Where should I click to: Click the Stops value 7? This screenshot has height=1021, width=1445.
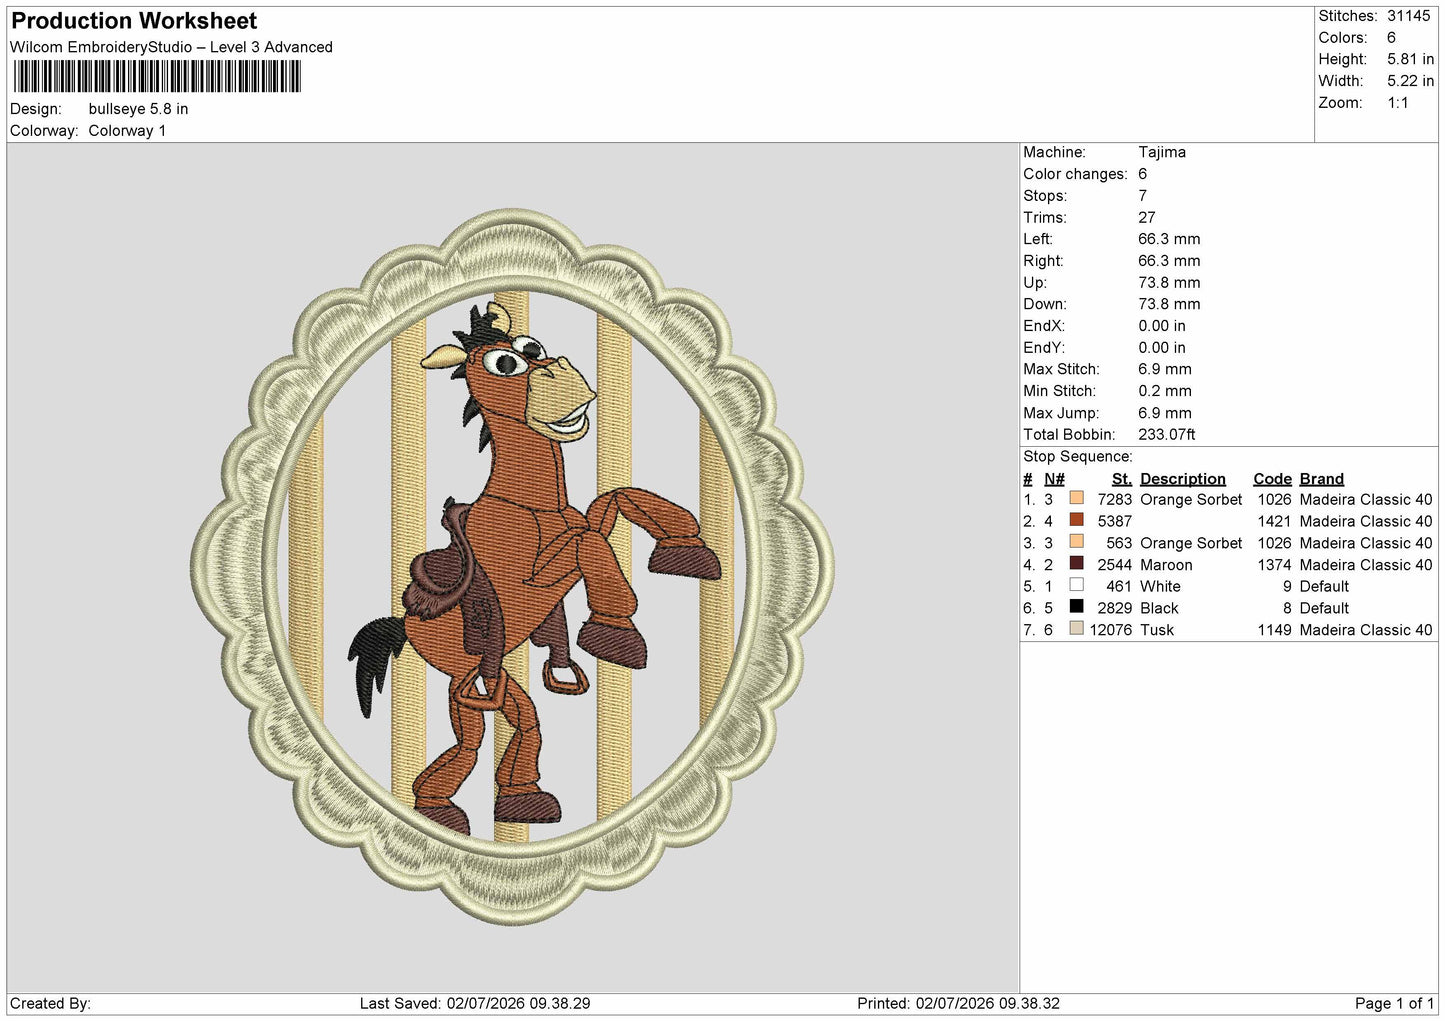(1143, 196)
